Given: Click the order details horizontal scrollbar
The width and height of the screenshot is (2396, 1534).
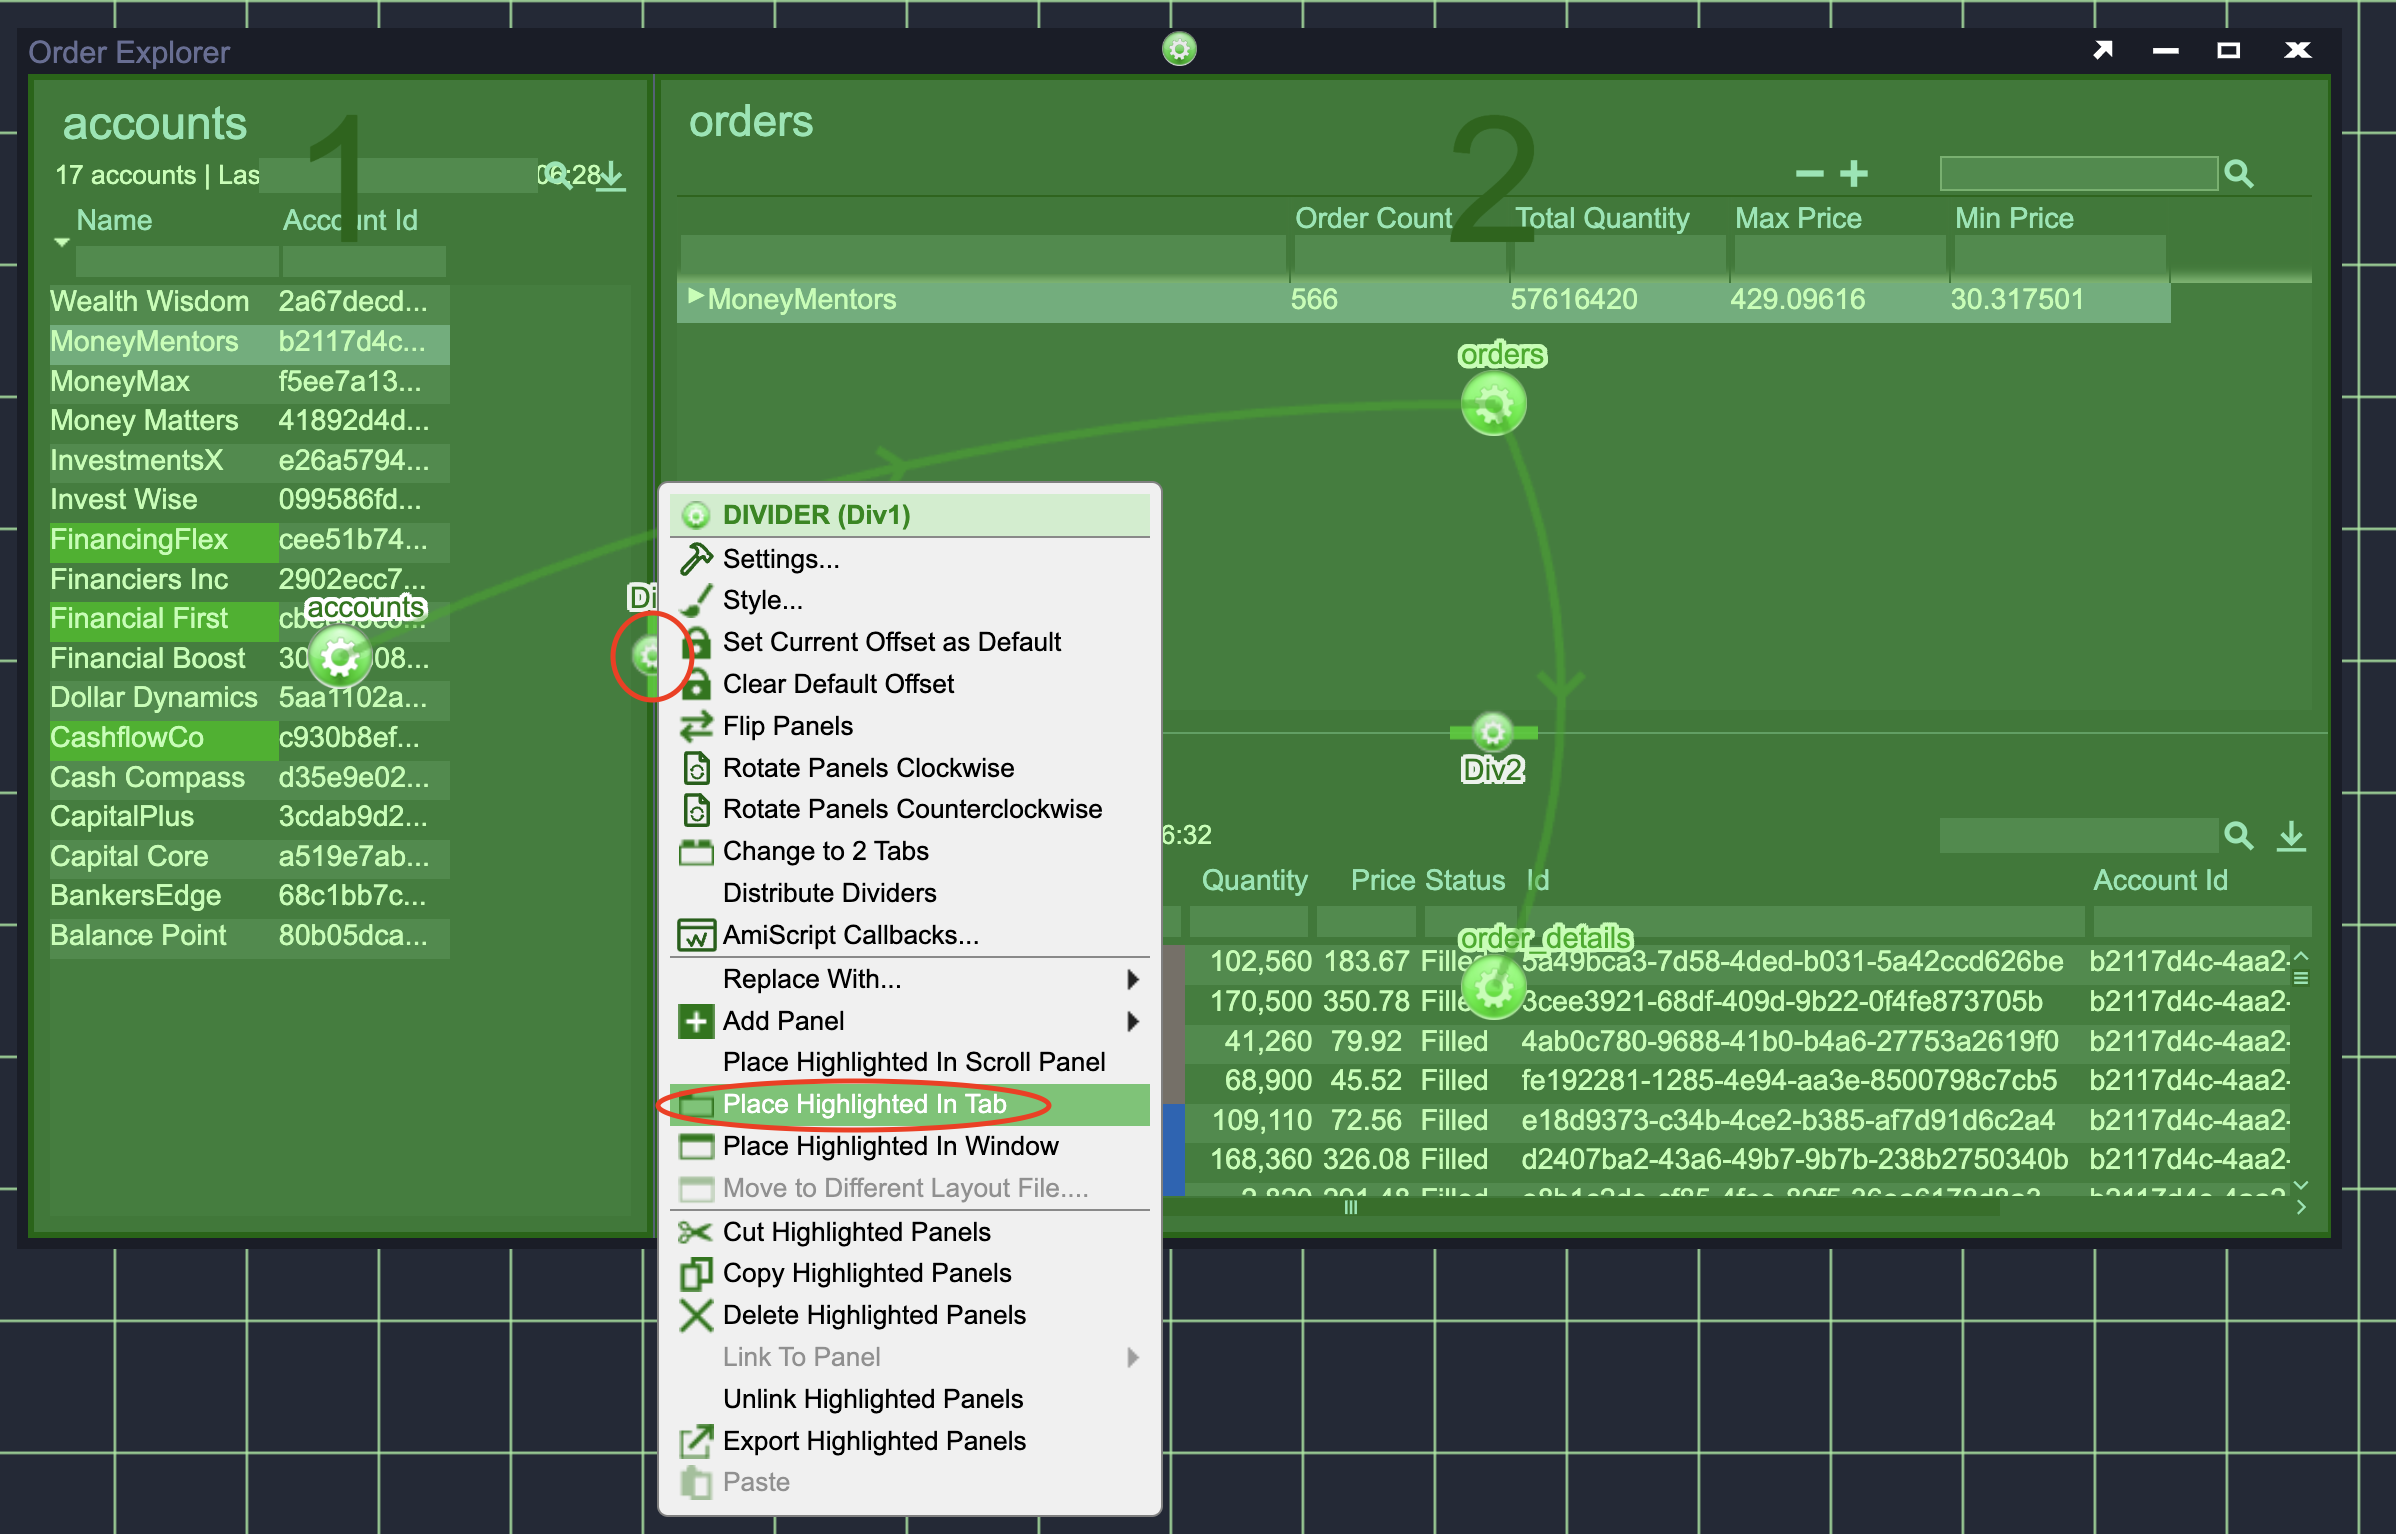Looking at the screenshot, I should pos(1350,1208).
